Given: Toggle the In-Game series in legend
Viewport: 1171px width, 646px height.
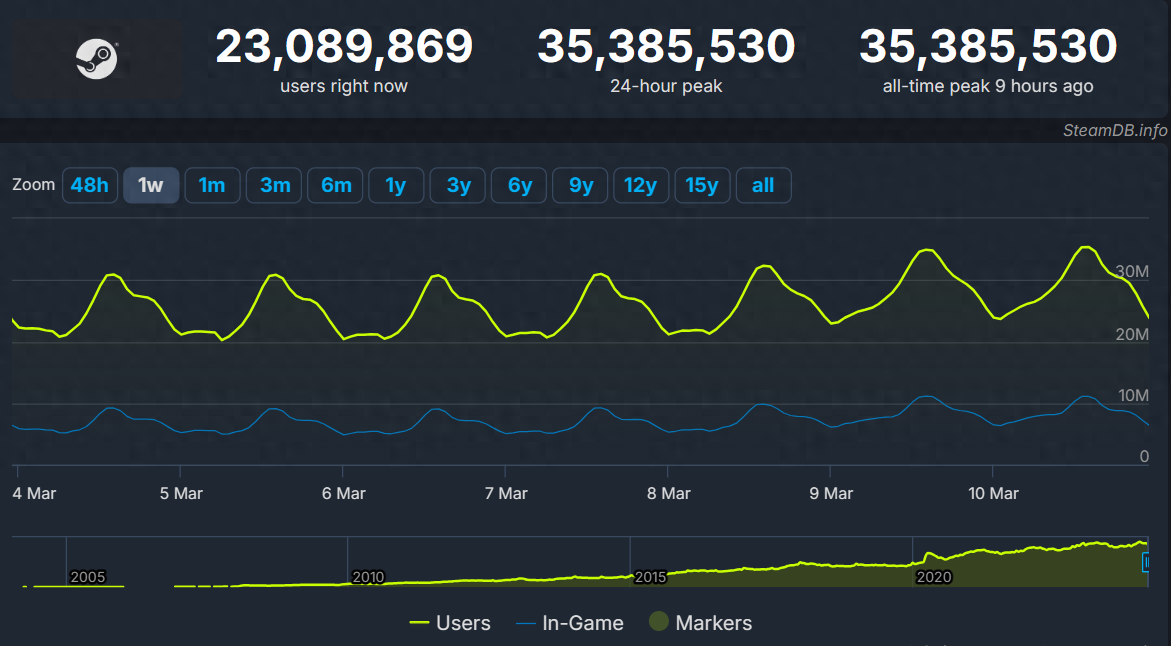Looking at the screenshot, I should 569,623.
